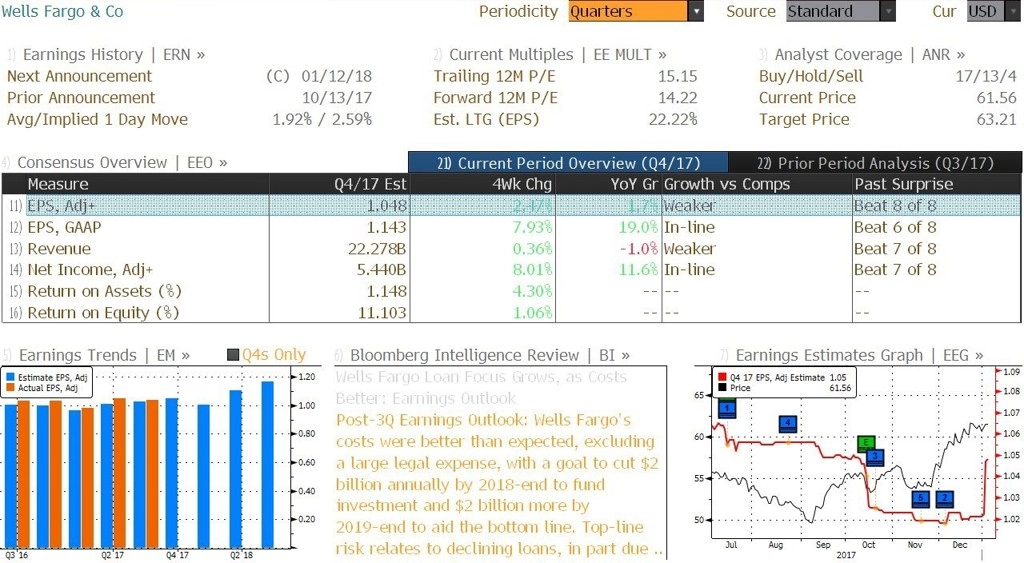Click event marker 5 on estimates graph

(x=920, y=499)
